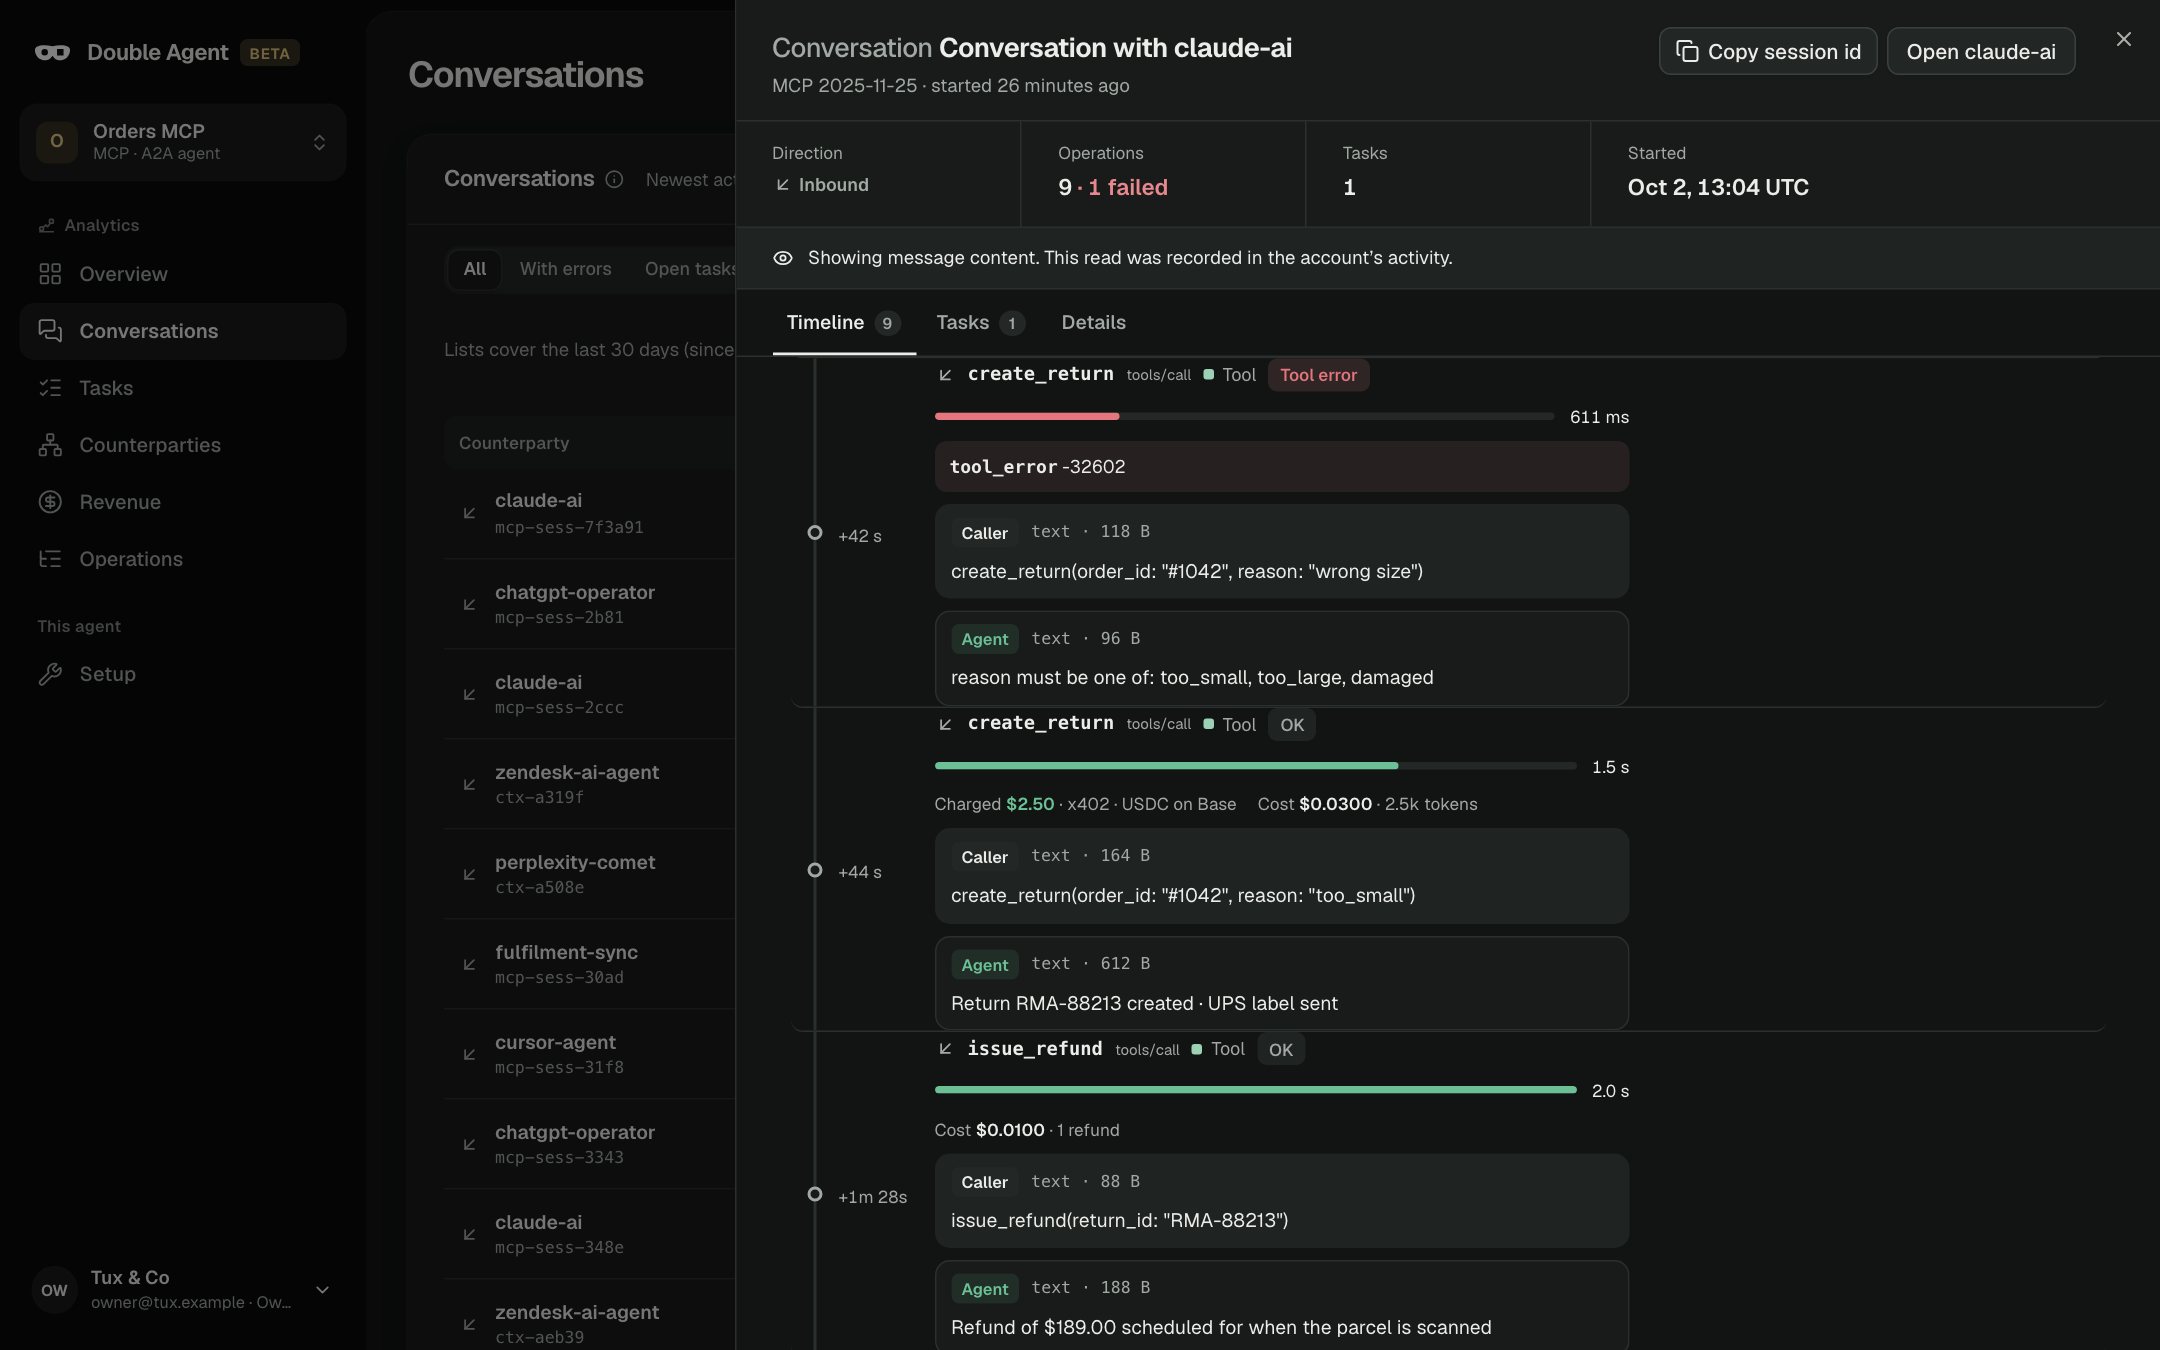
Task: Click the Tasks checklist icon
Action: click(x=50, y=388)
